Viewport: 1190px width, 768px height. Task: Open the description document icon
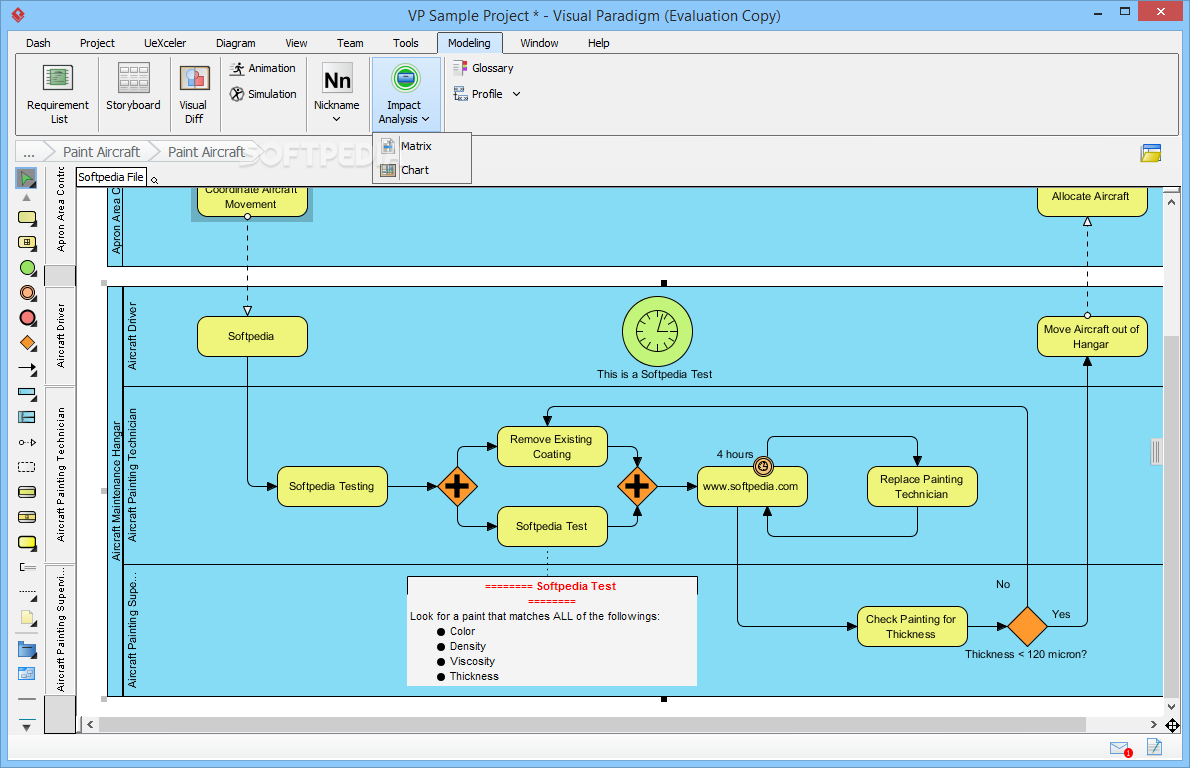tap(1154, 748)
